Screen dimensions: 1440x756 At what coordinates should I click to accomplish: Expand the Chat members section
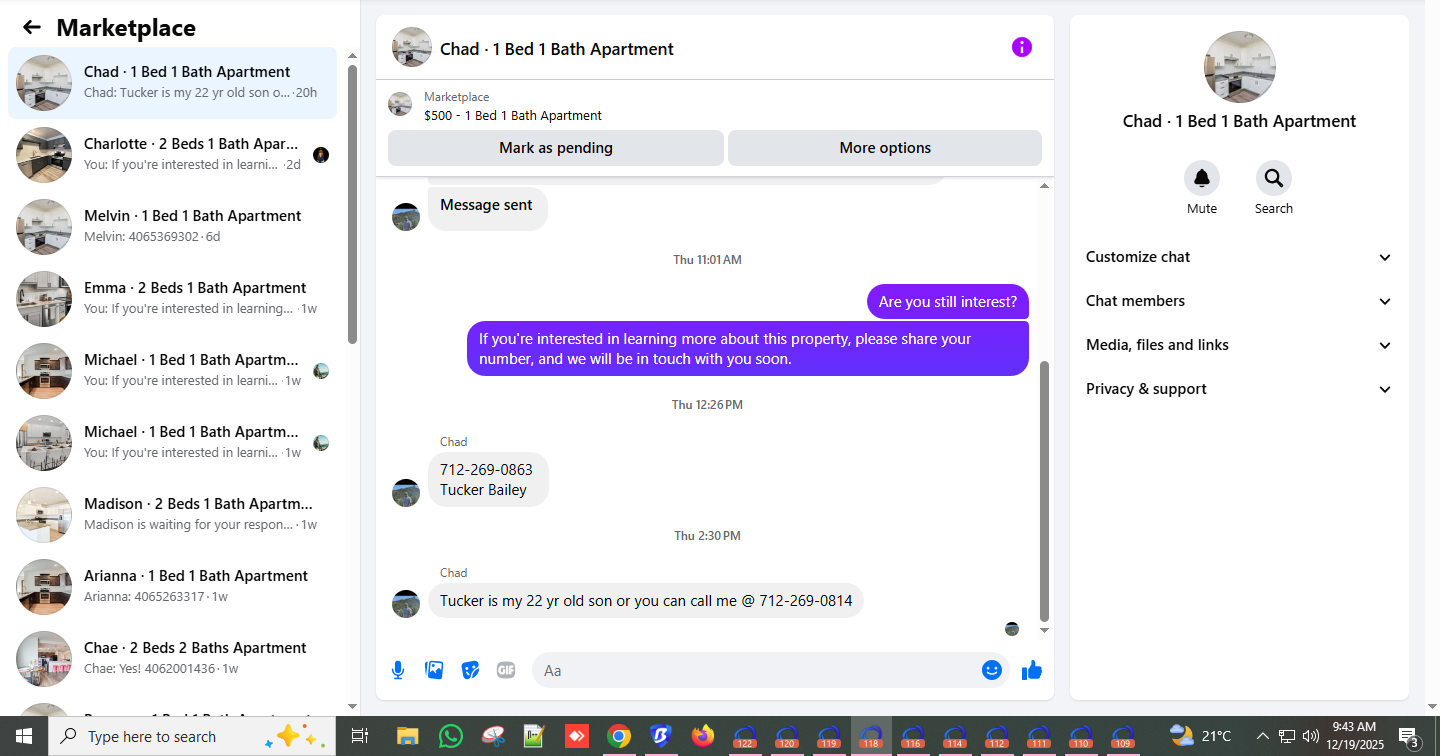coord(1239,301)
